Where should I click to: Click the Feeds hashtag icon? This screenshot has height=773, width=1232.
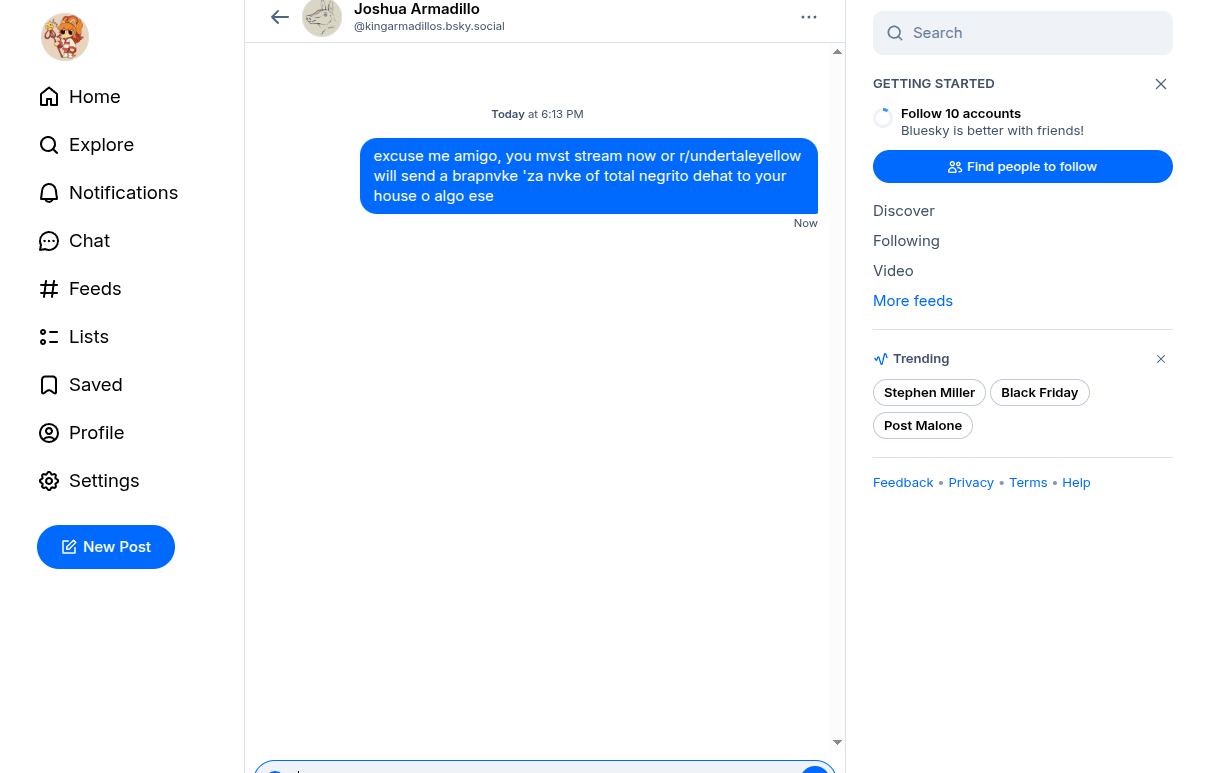coord(49,289)
